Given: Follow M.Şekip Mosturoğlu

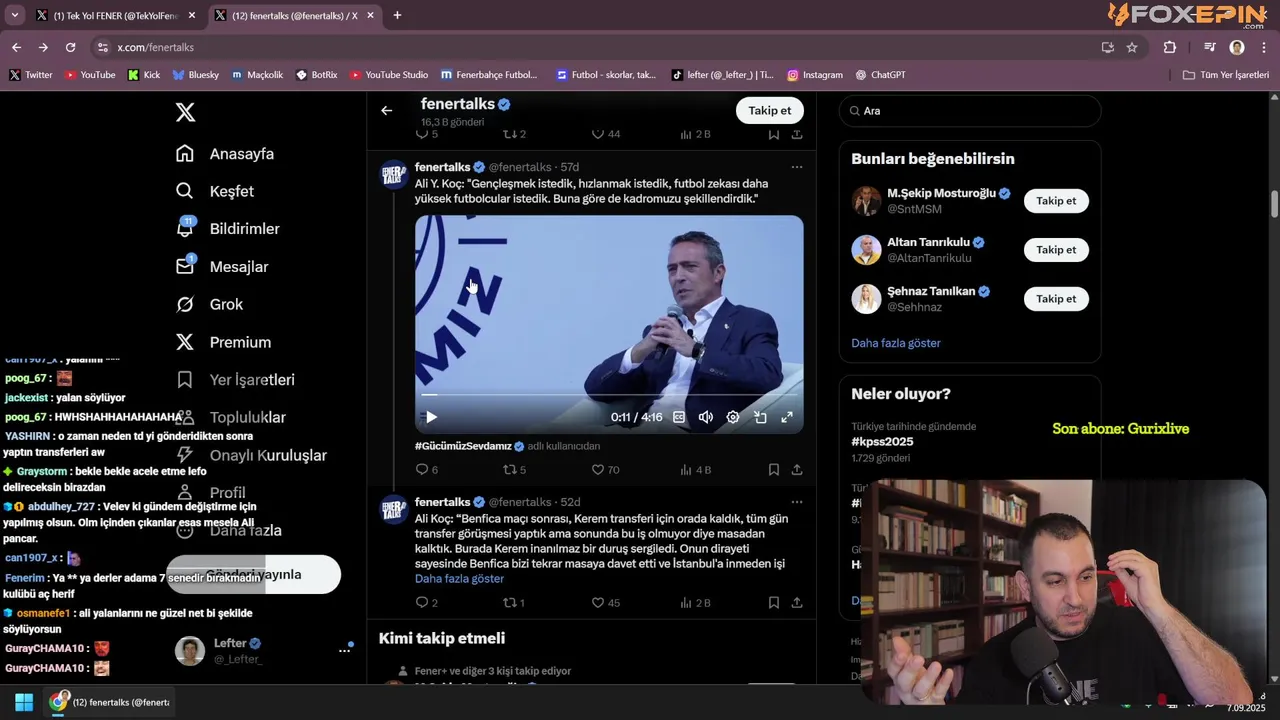Looking at the screenshot, I should pyautogui.click(x=1056, y=201).
